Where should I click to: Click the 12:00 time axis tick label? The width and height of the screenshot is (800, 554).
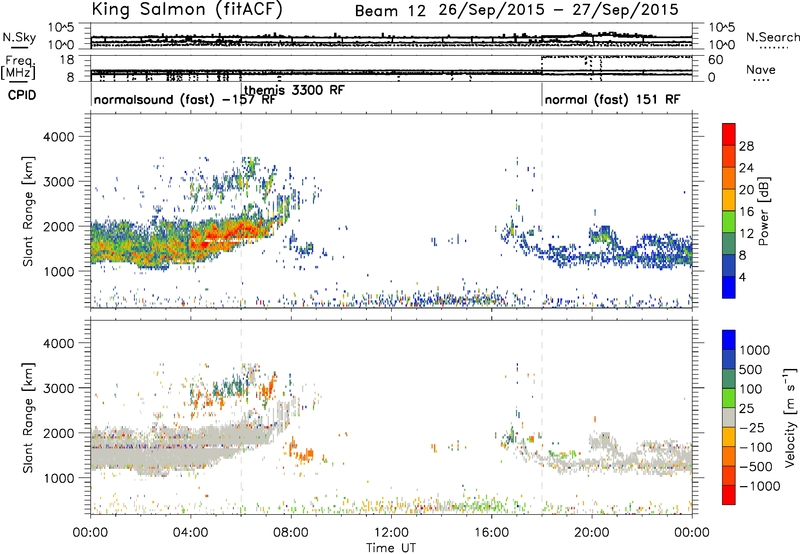coord(391,533)
